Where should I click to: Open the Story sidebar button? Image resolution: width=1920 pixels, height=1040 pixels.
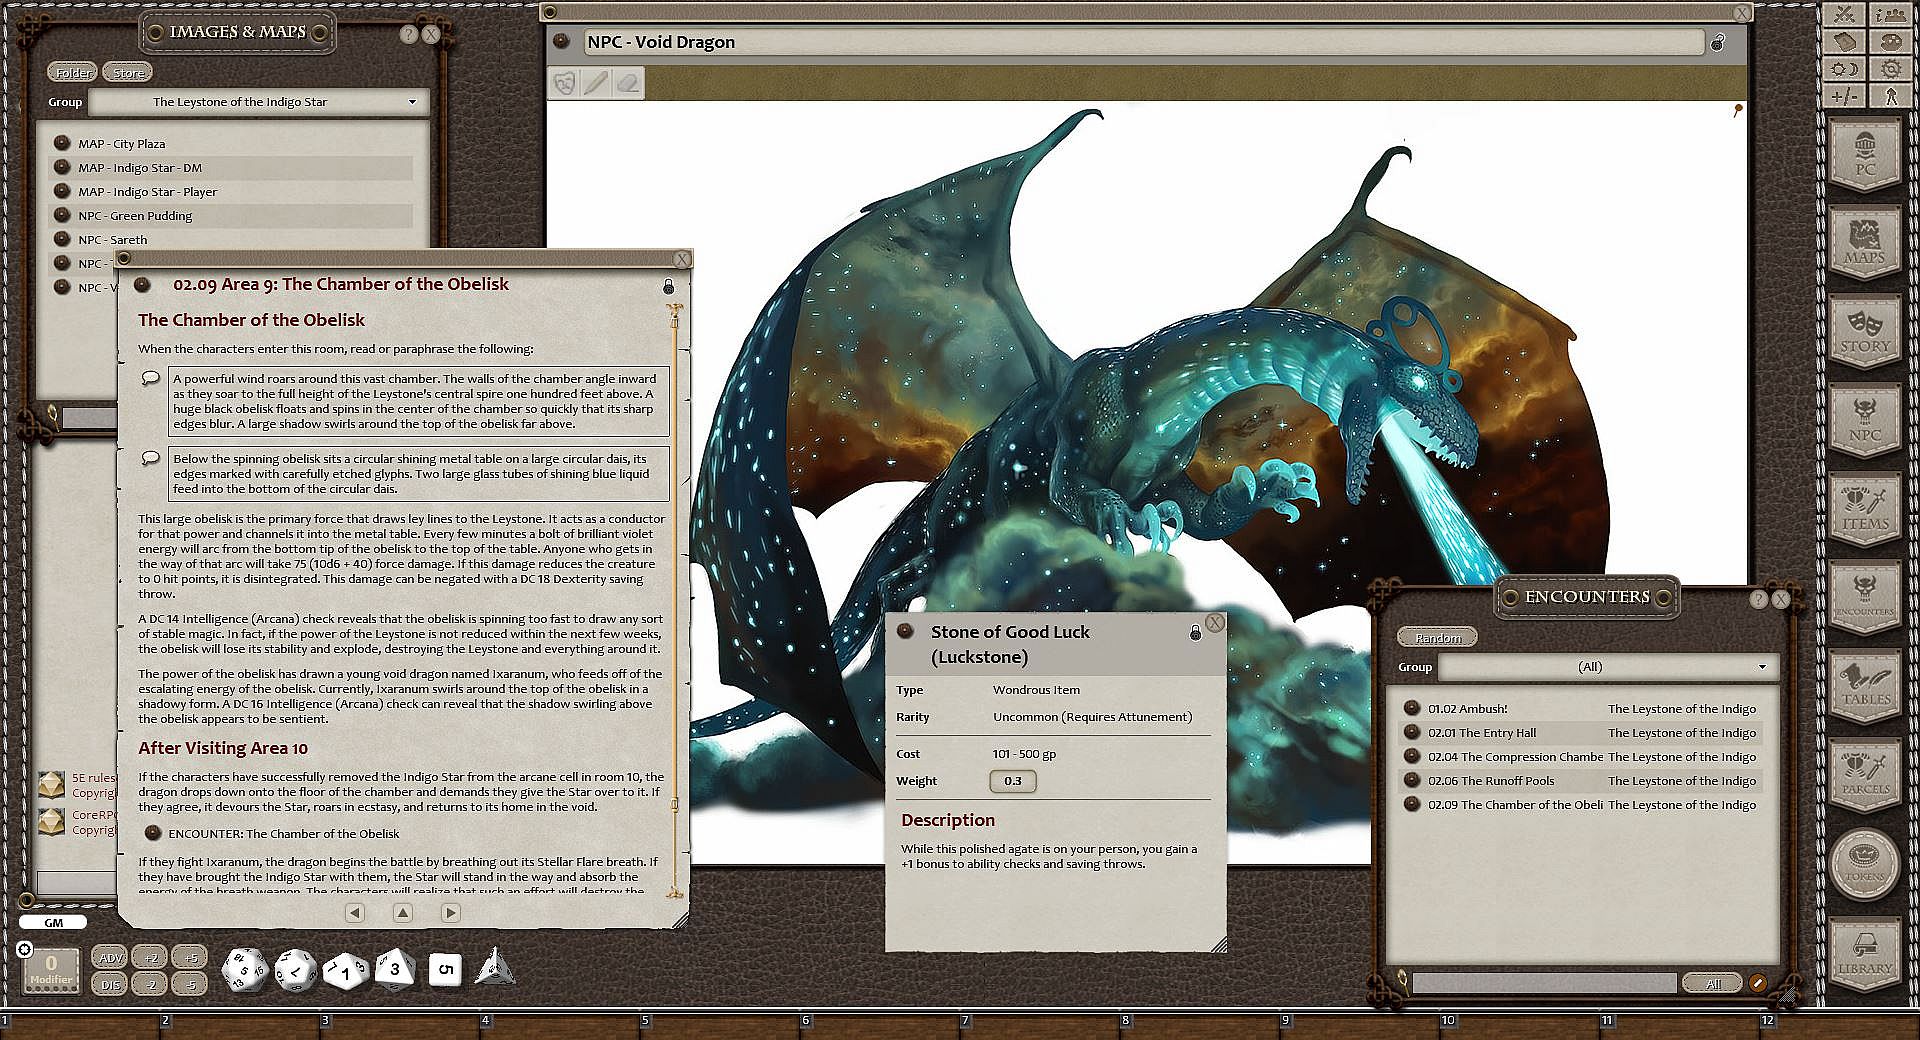point(1864,334)
